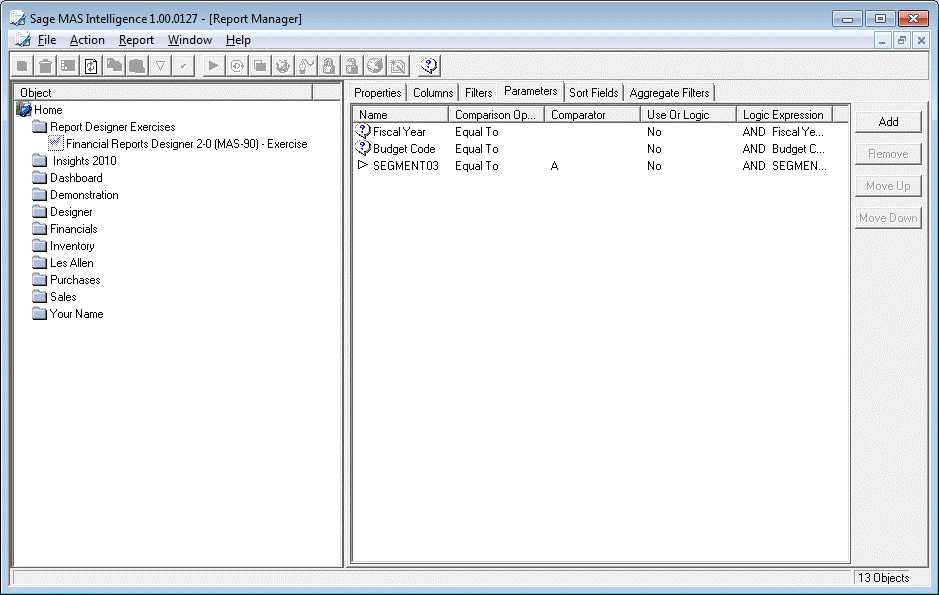Viewport: 939px width, 595px height.
Task: Select the Financial Reports Designer 2-0 report
Action: (x=186, y=144)
